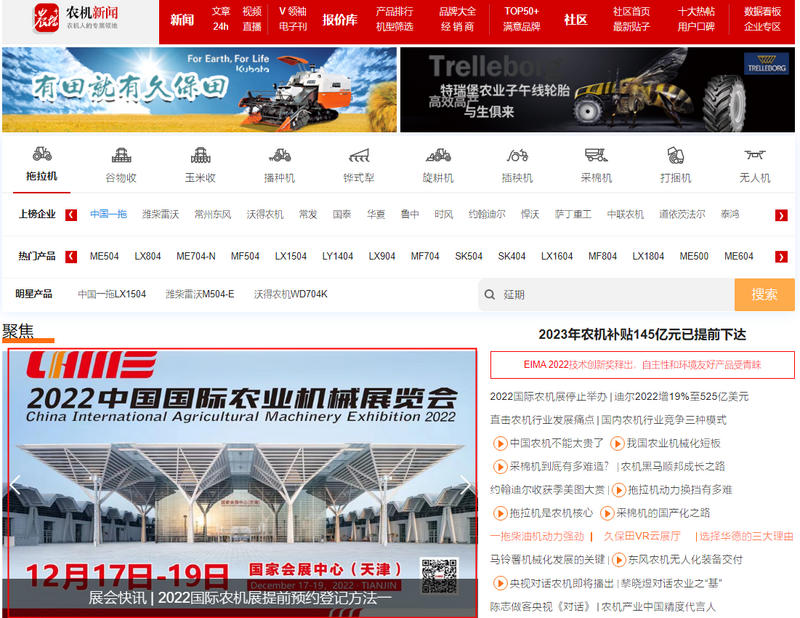Click play icon before 拖拉机是农机核心
Image resolution: width=800 pixels, height=618 pixels.
pos(499,513)
